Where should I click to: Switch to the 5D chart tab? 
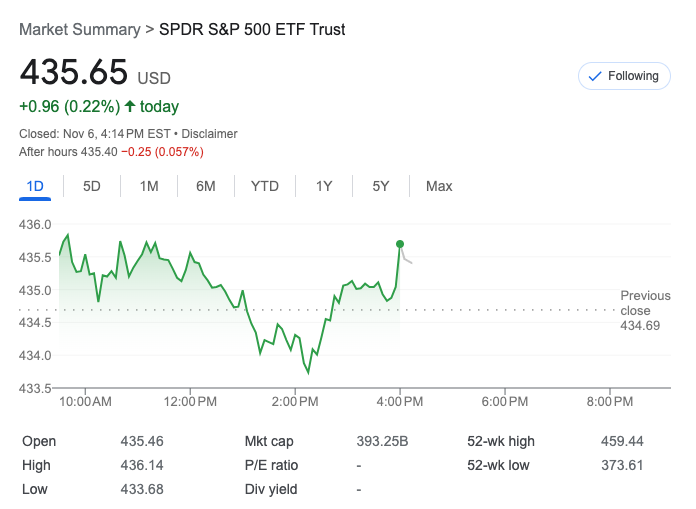92,186
